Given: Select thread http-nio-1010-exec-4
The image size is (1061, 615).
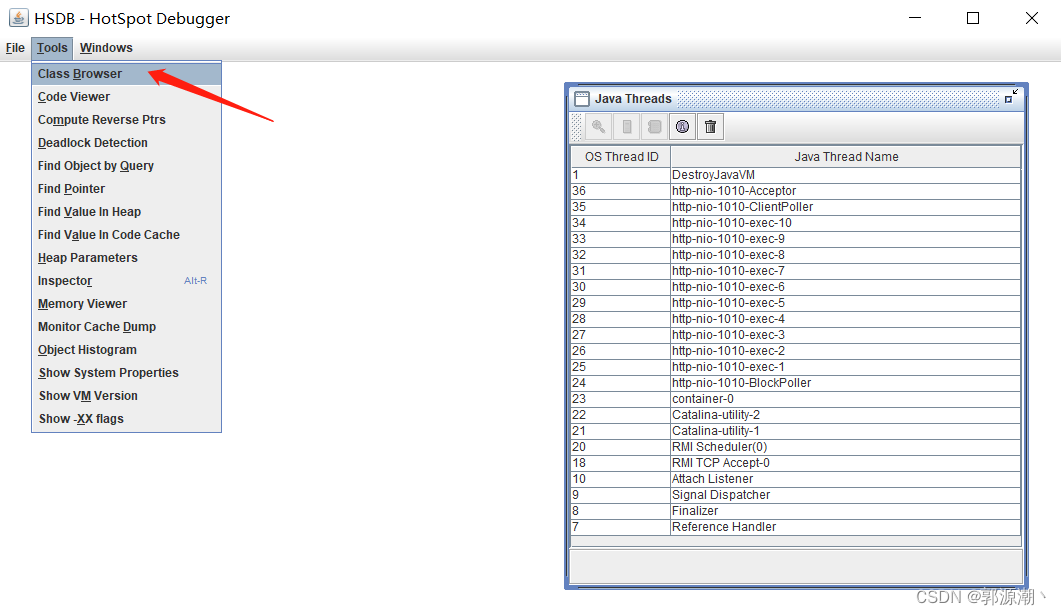Looking at the screenshot, I should (796, 319).
